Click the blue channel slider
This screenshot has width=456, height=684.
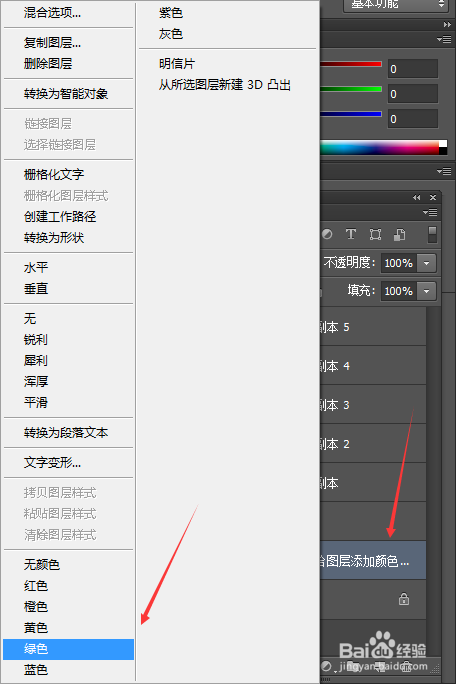351,114
